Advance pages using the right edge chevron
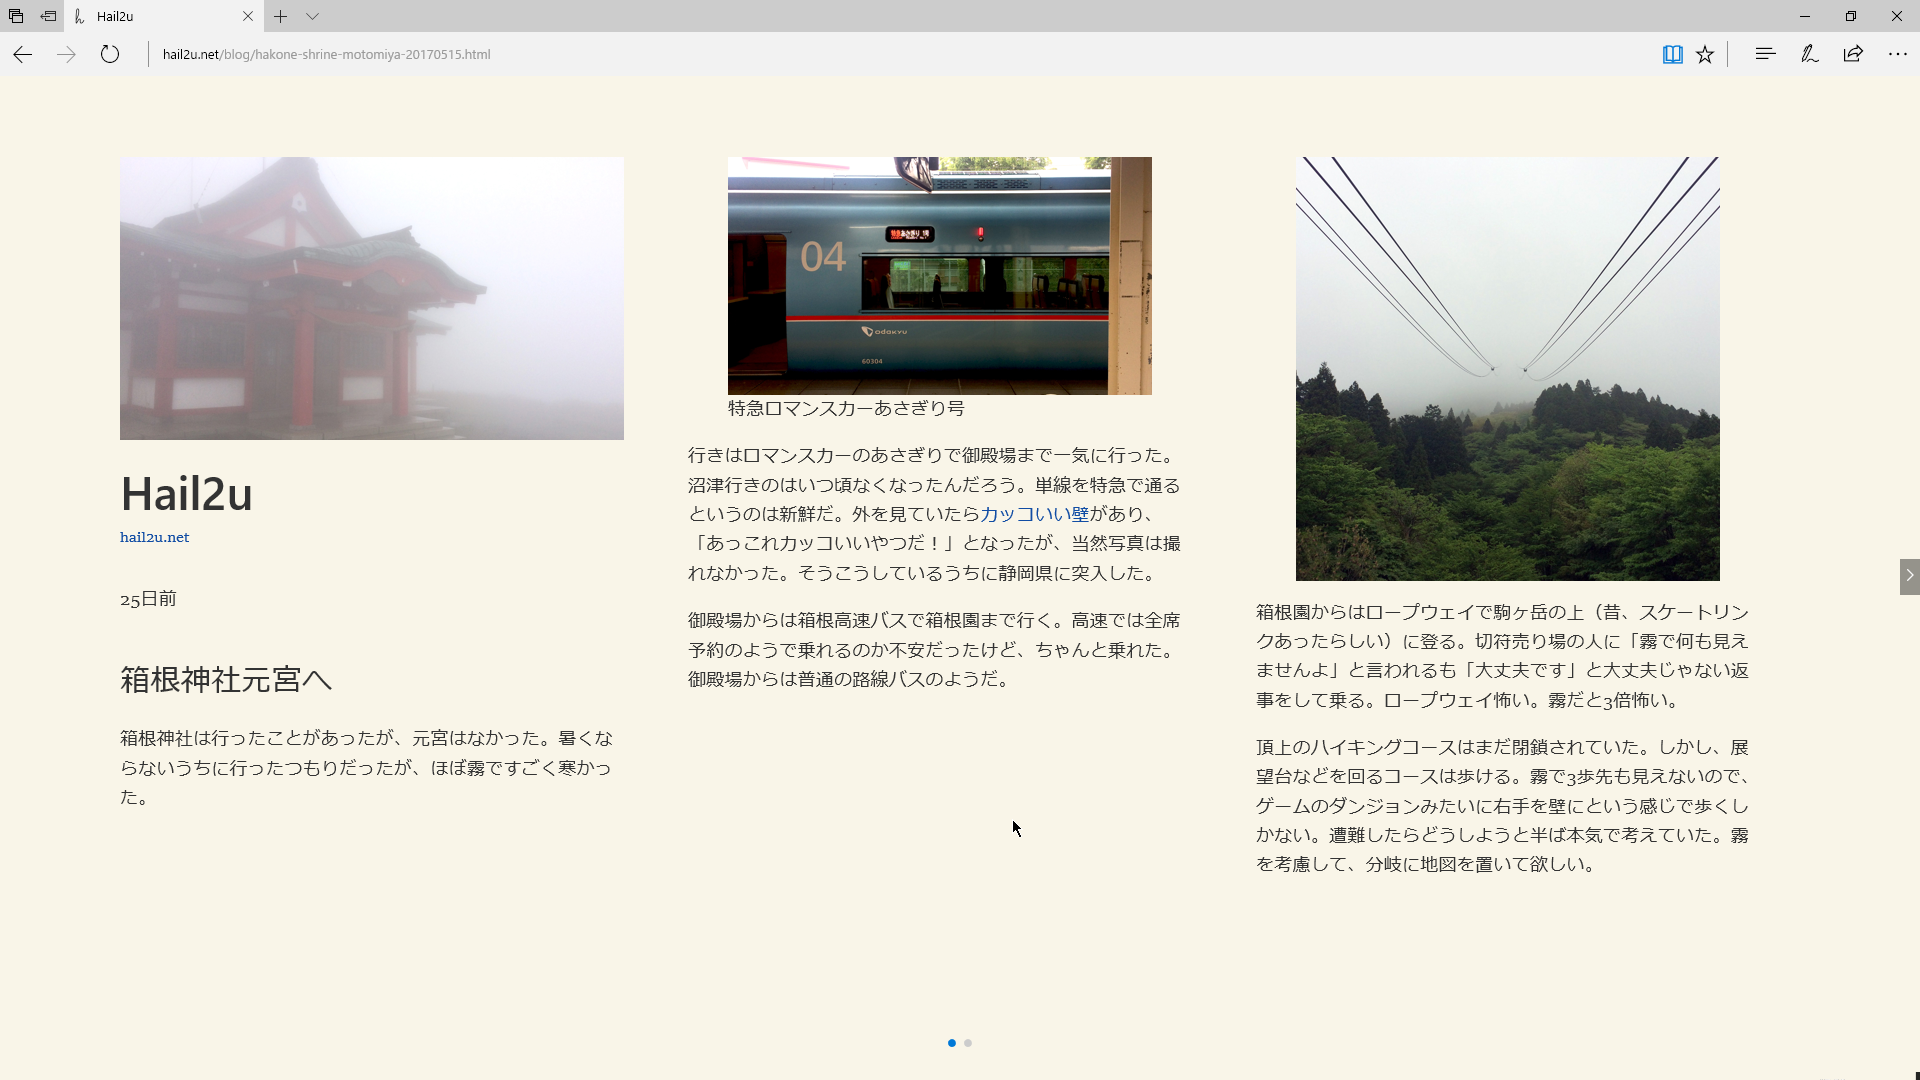 (1910, 576)
